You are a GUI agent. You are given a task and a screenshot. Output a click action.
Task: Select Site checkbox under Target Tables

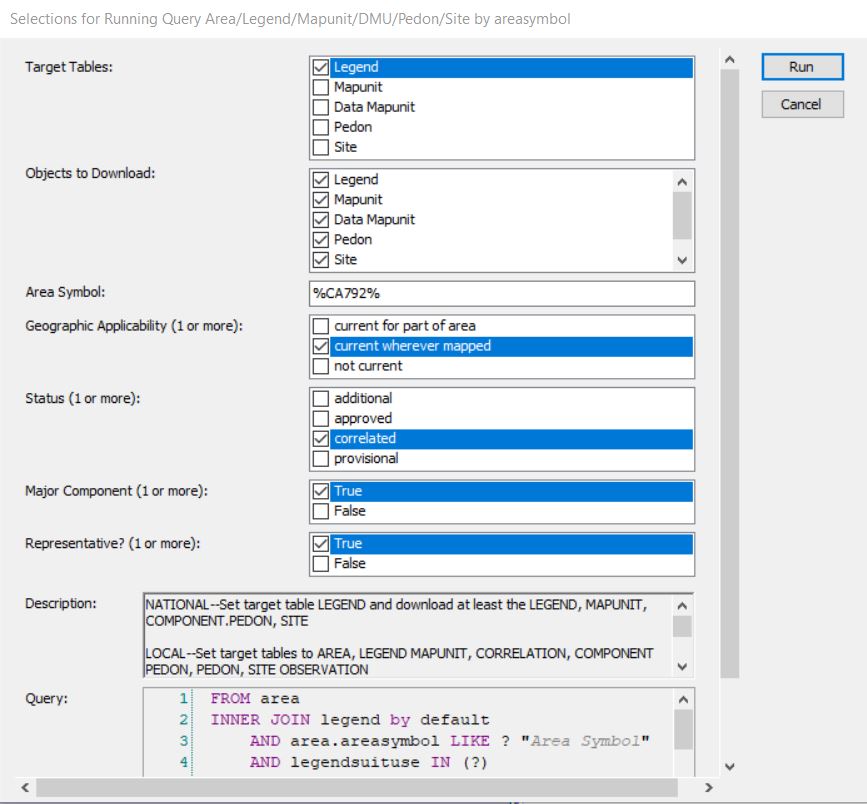(321, 147)
